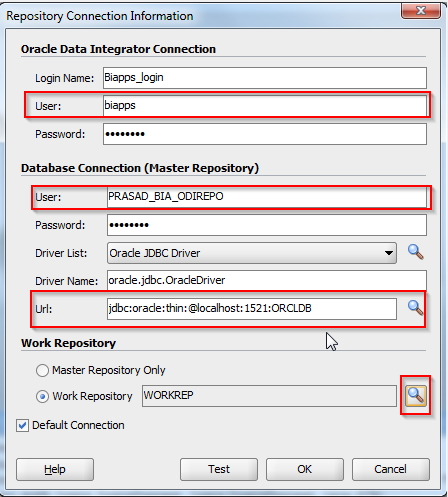Close the Repository Connection Information window
Screen dimensions: 448x497
coord(421,11)
